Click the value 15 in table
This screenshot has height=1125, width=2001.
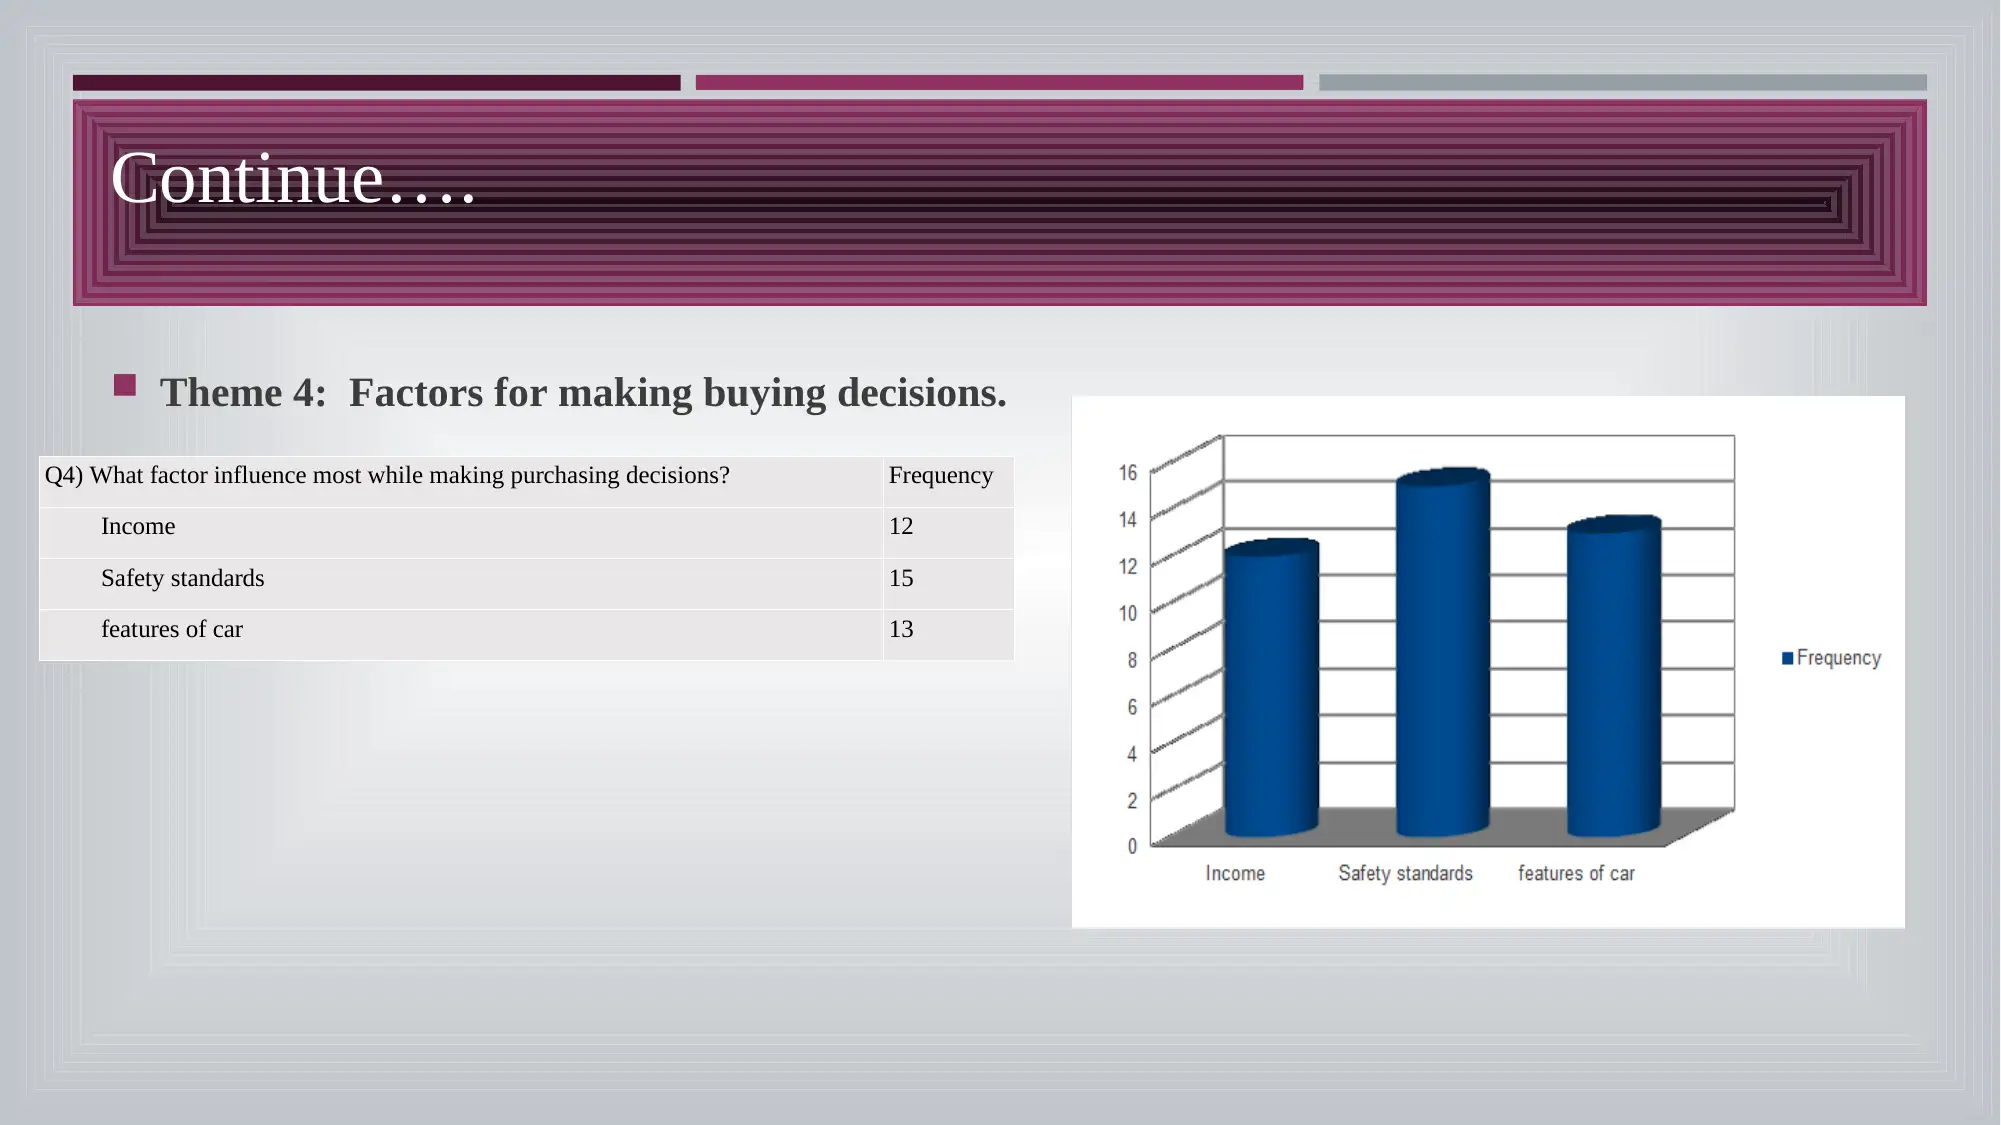click(x=901, y=579)
